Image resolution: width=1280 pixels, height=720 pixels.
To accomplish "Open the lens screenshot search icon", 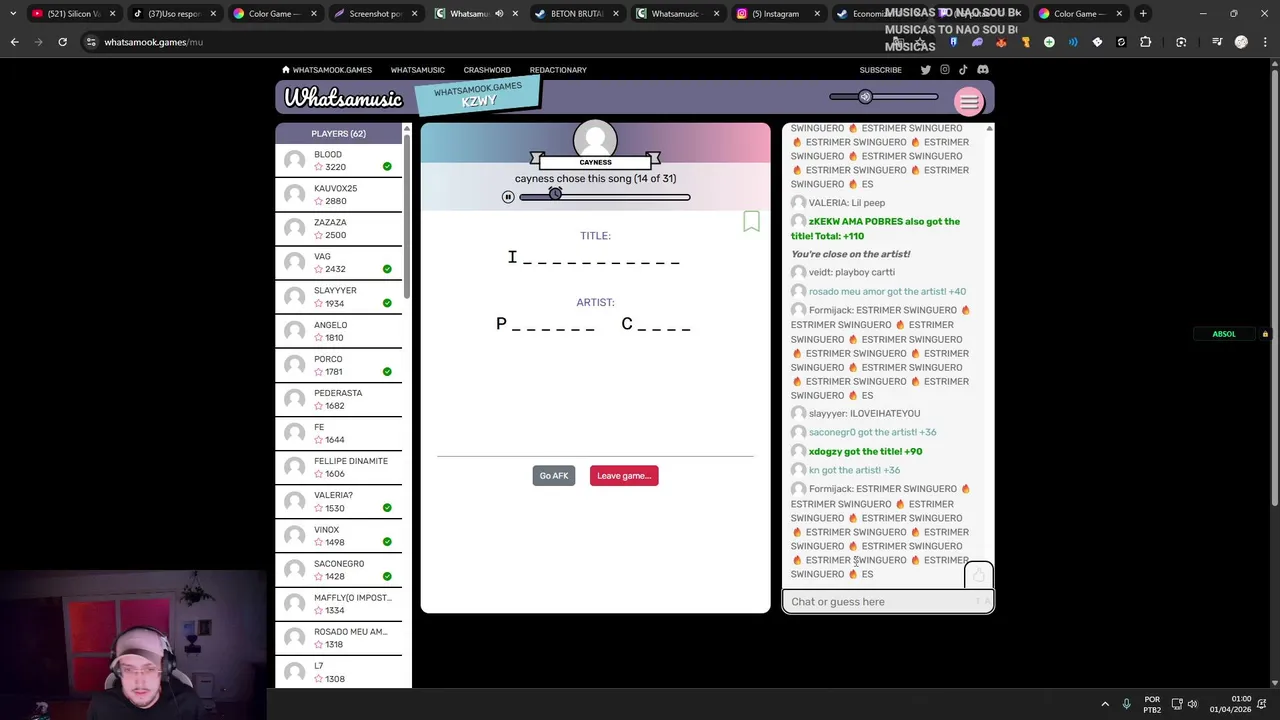I will [1181, 42].
